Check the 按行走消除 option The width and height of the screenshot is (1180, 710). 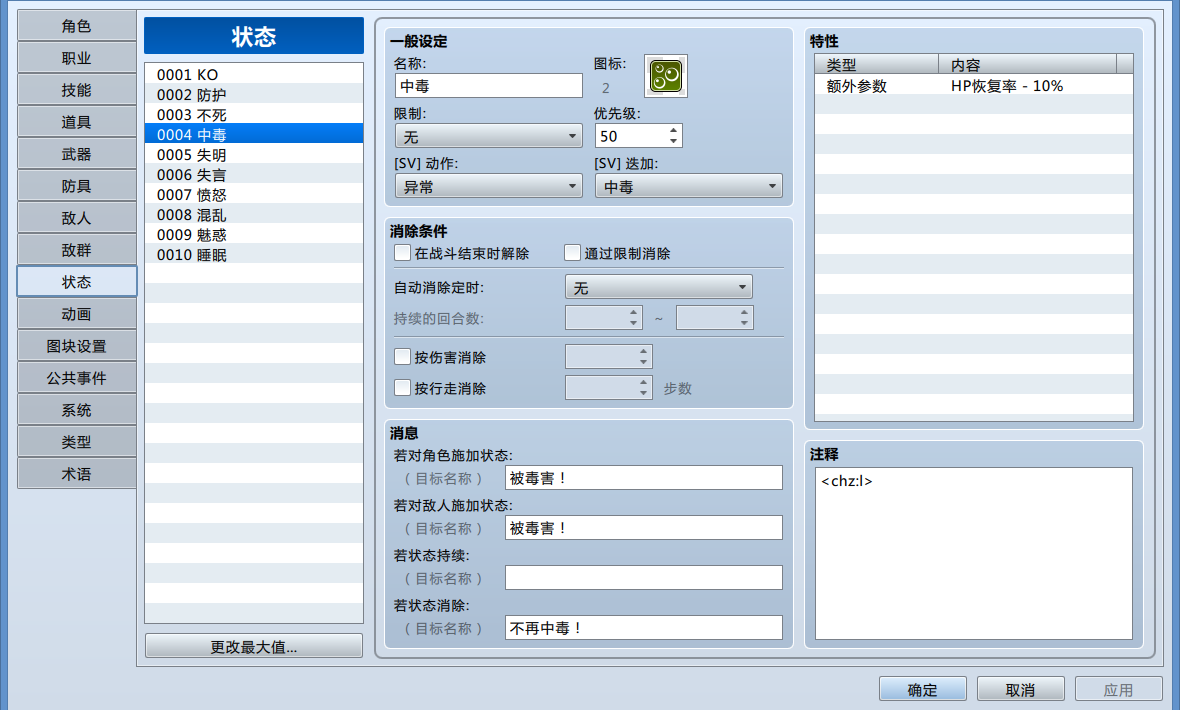pos(403,388)
